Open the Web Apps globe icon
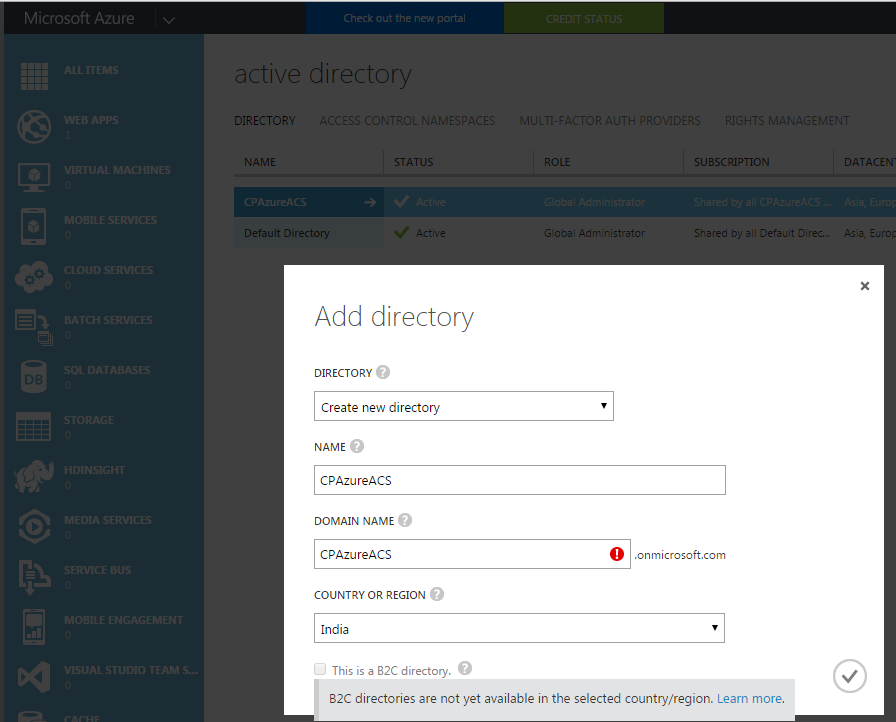Screen dimensions: 896x722 (x=34, y=126)
